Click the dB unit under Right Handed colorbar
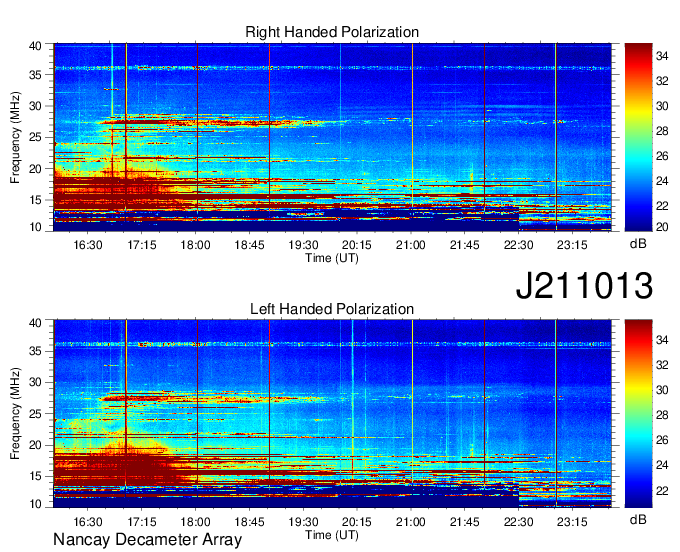Screen dimensions: 680x552 (638, 244)
